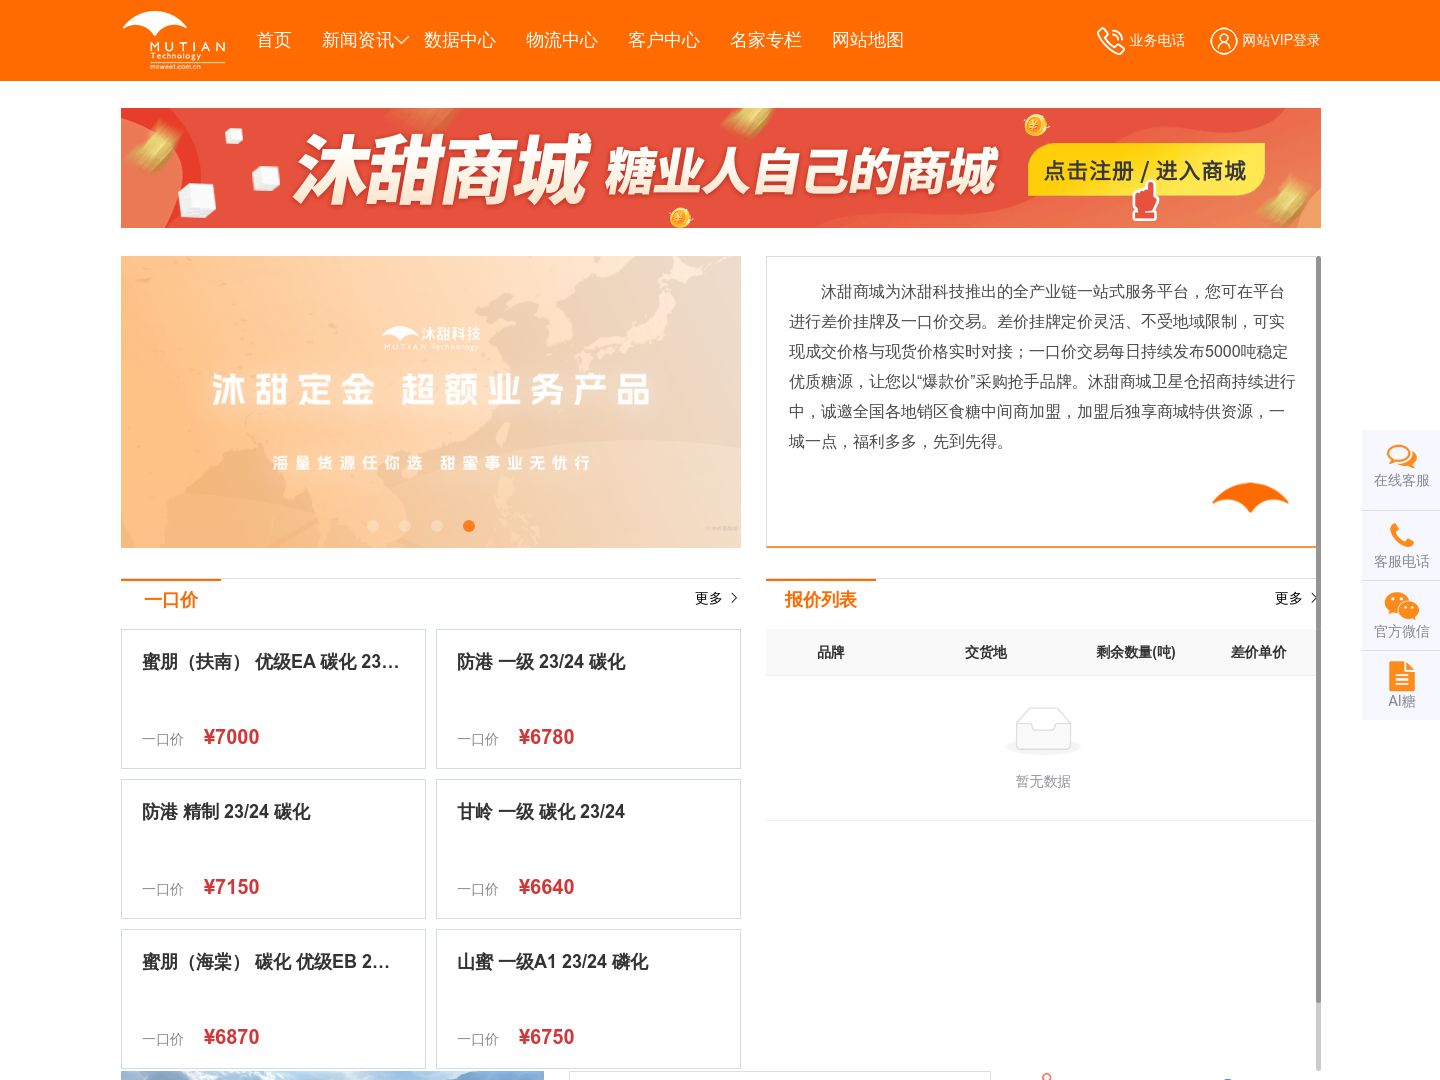Open the 网站地图 menu item
Image resolution: width=1440 pixels, height=1080 pixels.
(868, 40)
